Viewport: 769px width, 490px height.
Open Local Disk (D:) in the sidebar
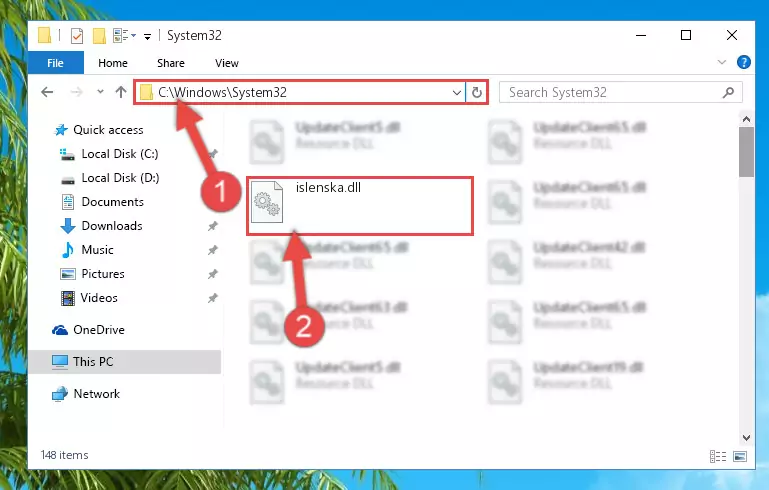pos(120,178)
